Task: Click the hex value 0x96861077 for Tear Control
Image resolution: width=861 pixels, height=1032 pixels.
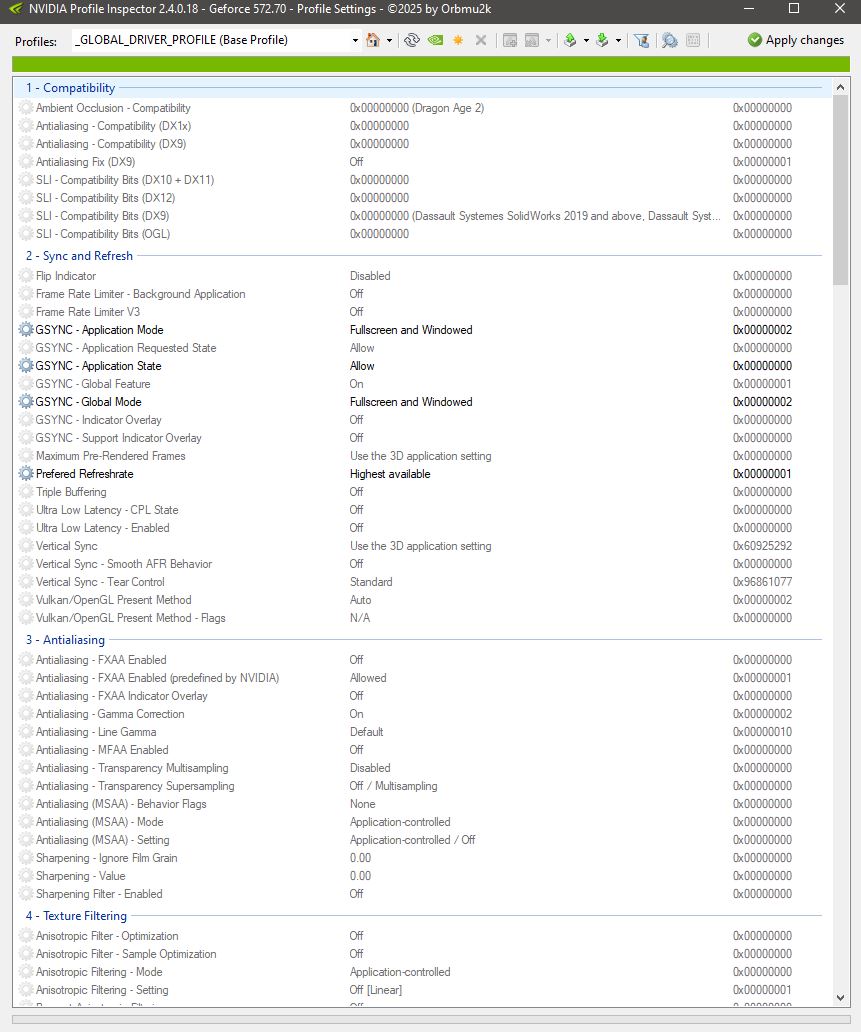Action: click(762, 582)
